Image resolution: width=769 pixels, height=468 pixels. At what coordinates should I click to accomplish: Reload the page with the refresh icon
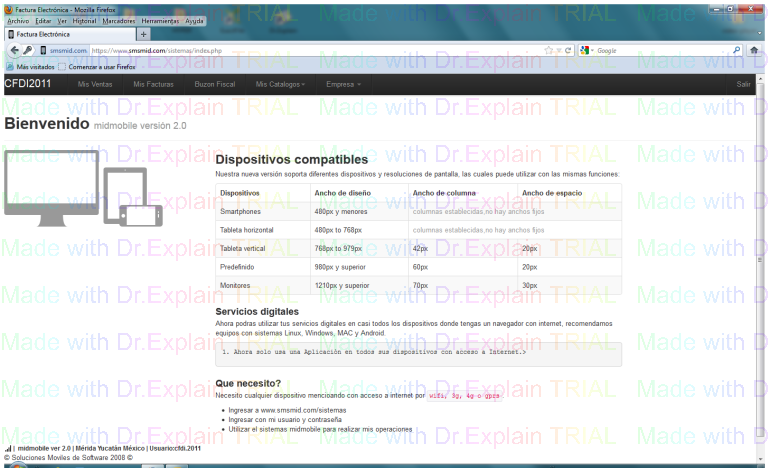pos(568,51)
